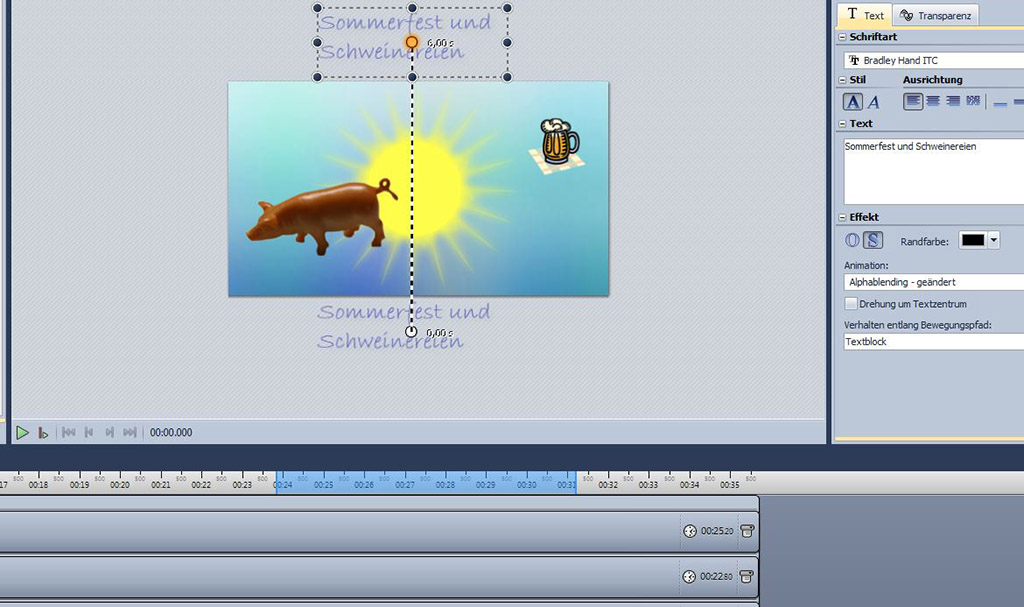Toggle the text shadow effect icon
Viewport: 1024px width, 607px height.
click(x=873, y=240)
